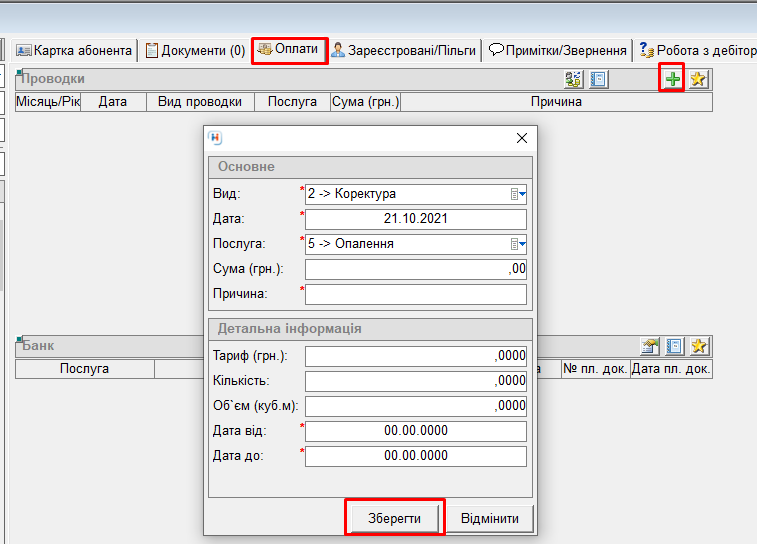This screenshot has height=544, width=757.
Task: Click the Дата від date field
Action: [415, 431]
